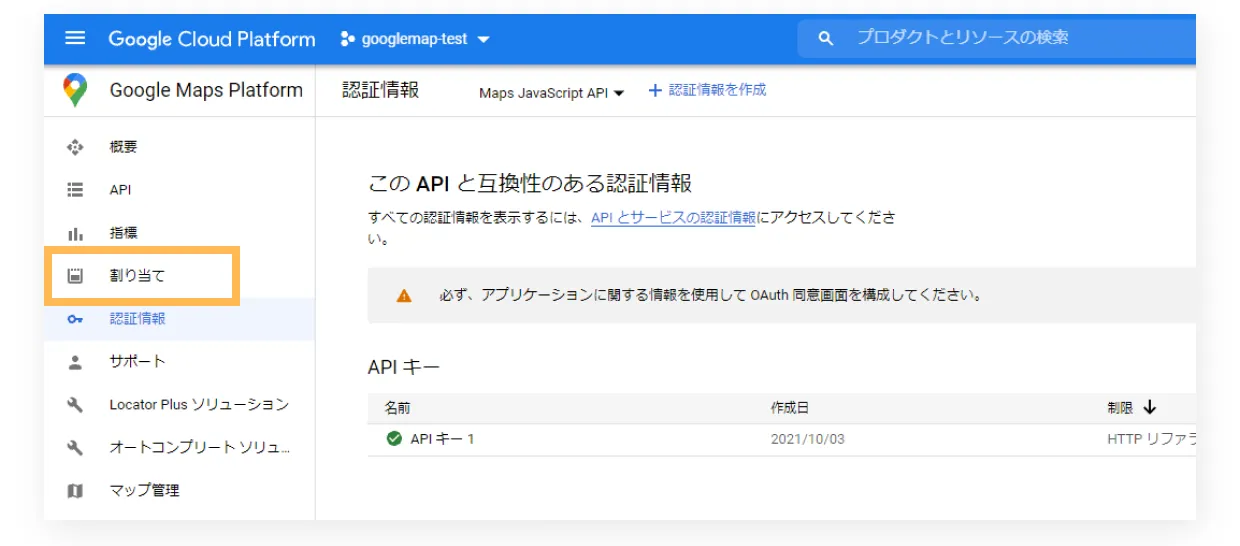Open the googlemap-test project selector dropdown

tap(416, 39)
